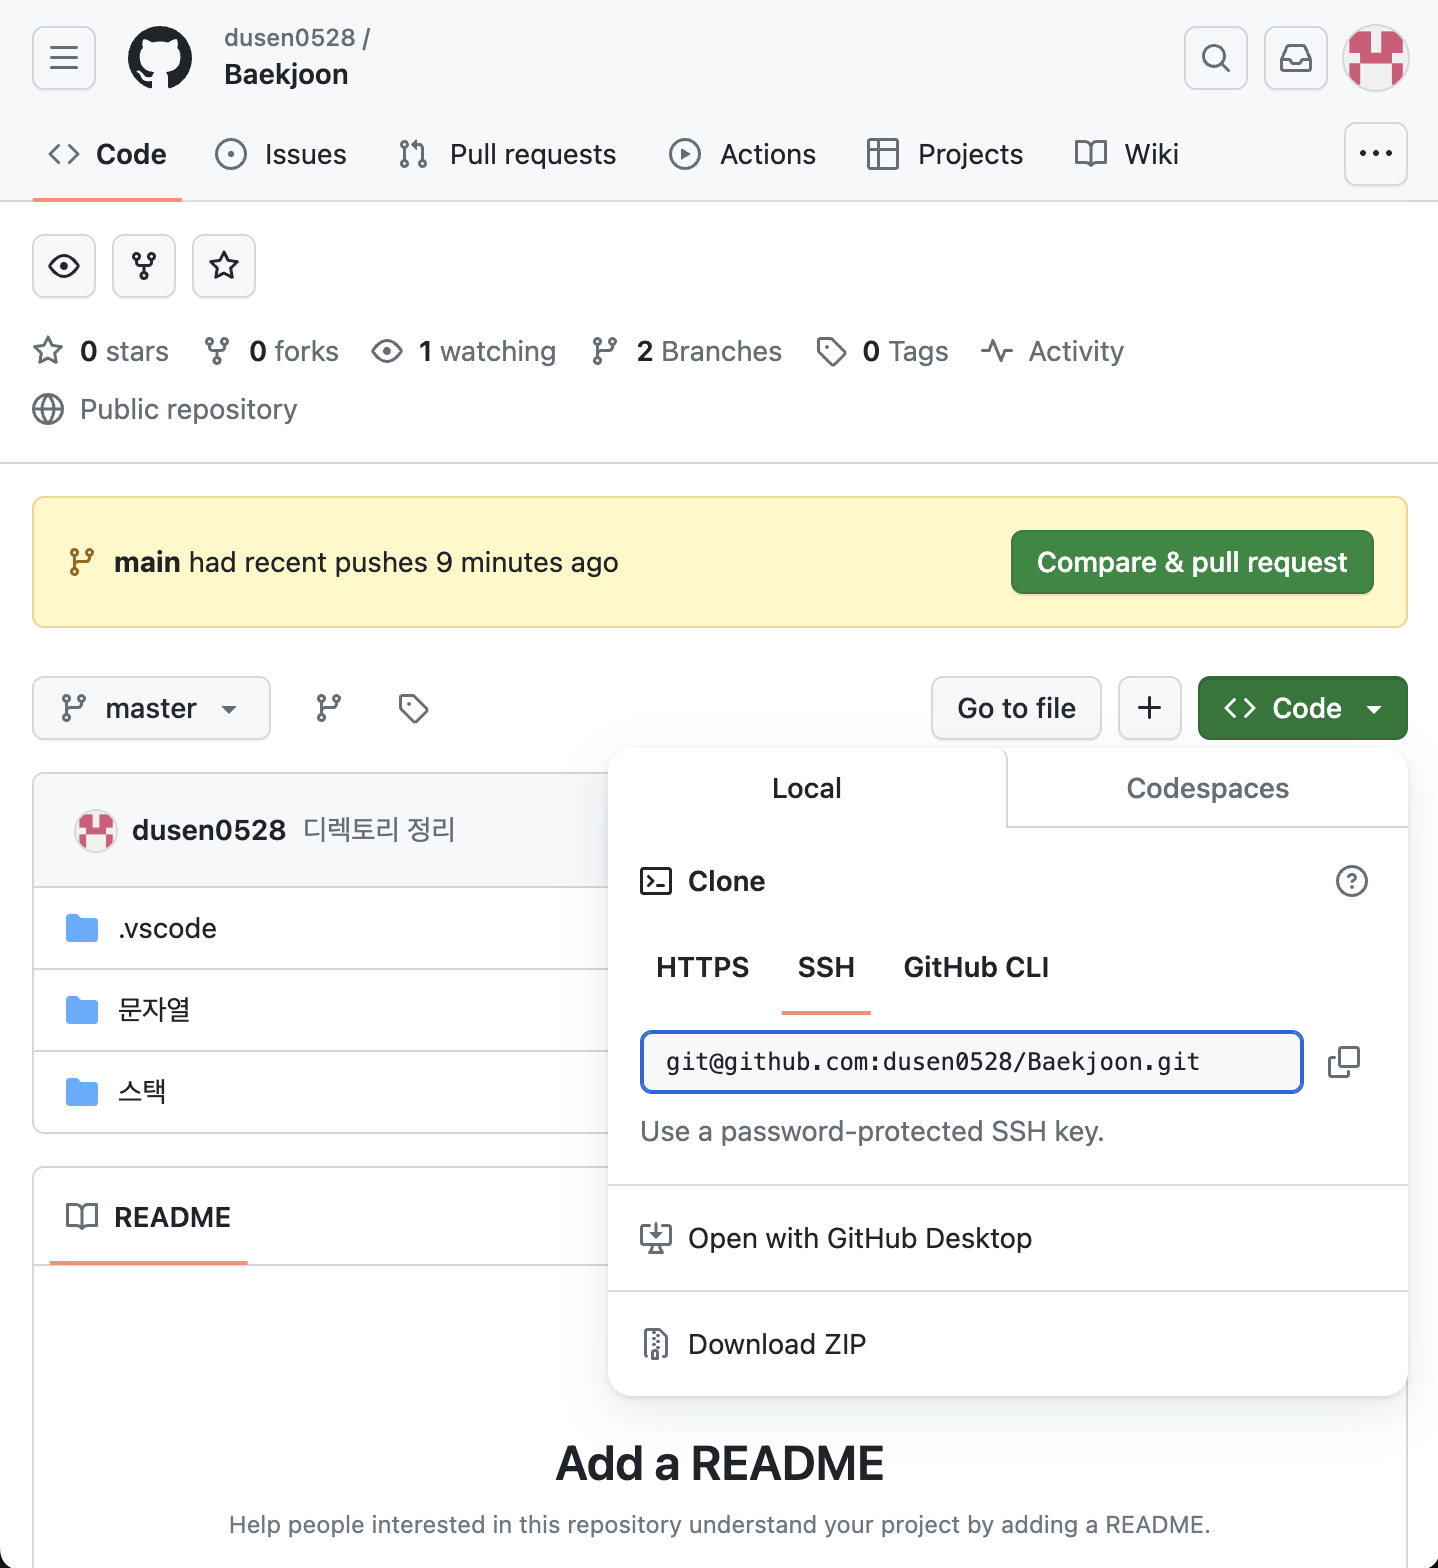View the 1 watching link
Viewport: 1438px width, 1568px height.
pyautogui.click(x=463, y=351)
